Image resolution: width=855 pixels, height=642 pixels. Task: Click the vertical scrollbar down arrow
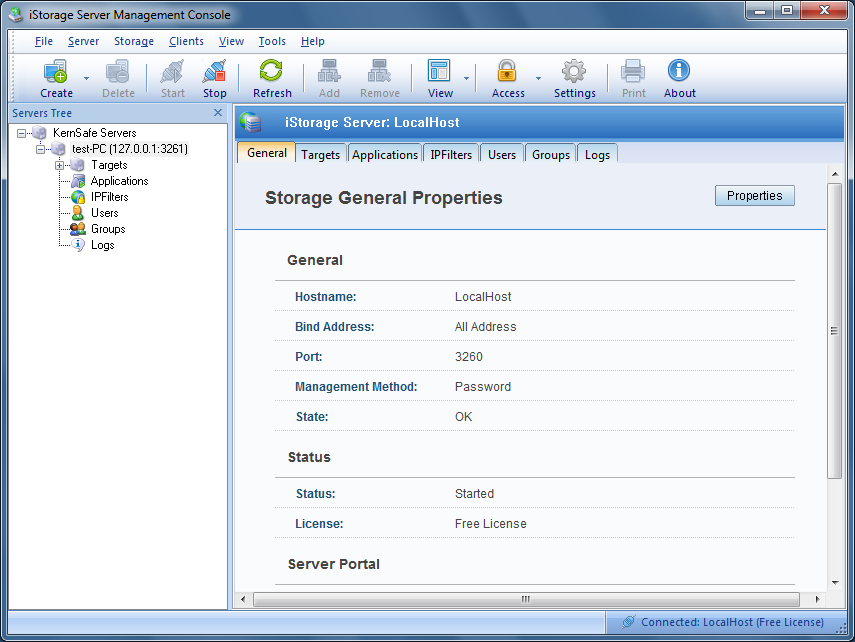[834, 583]
